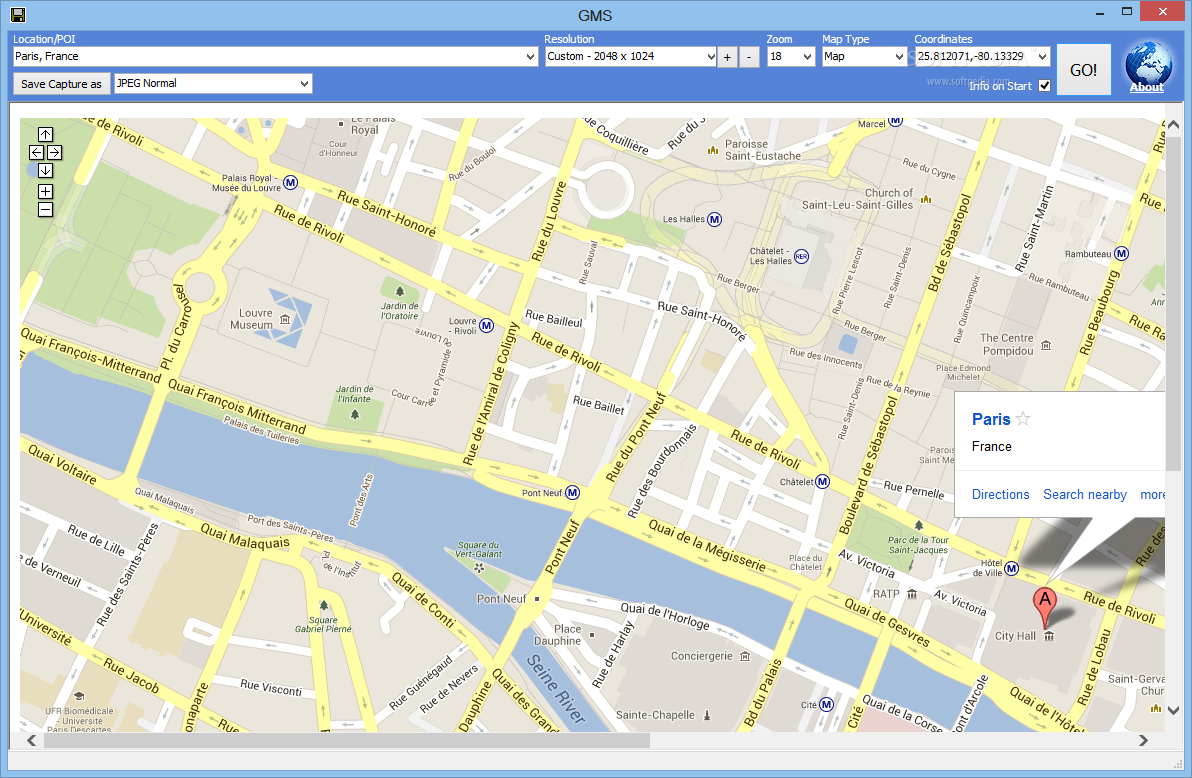Viewport: 1192px width, 778px height.
Task: Decrease resolution with the - button
Action: (749, 57)
